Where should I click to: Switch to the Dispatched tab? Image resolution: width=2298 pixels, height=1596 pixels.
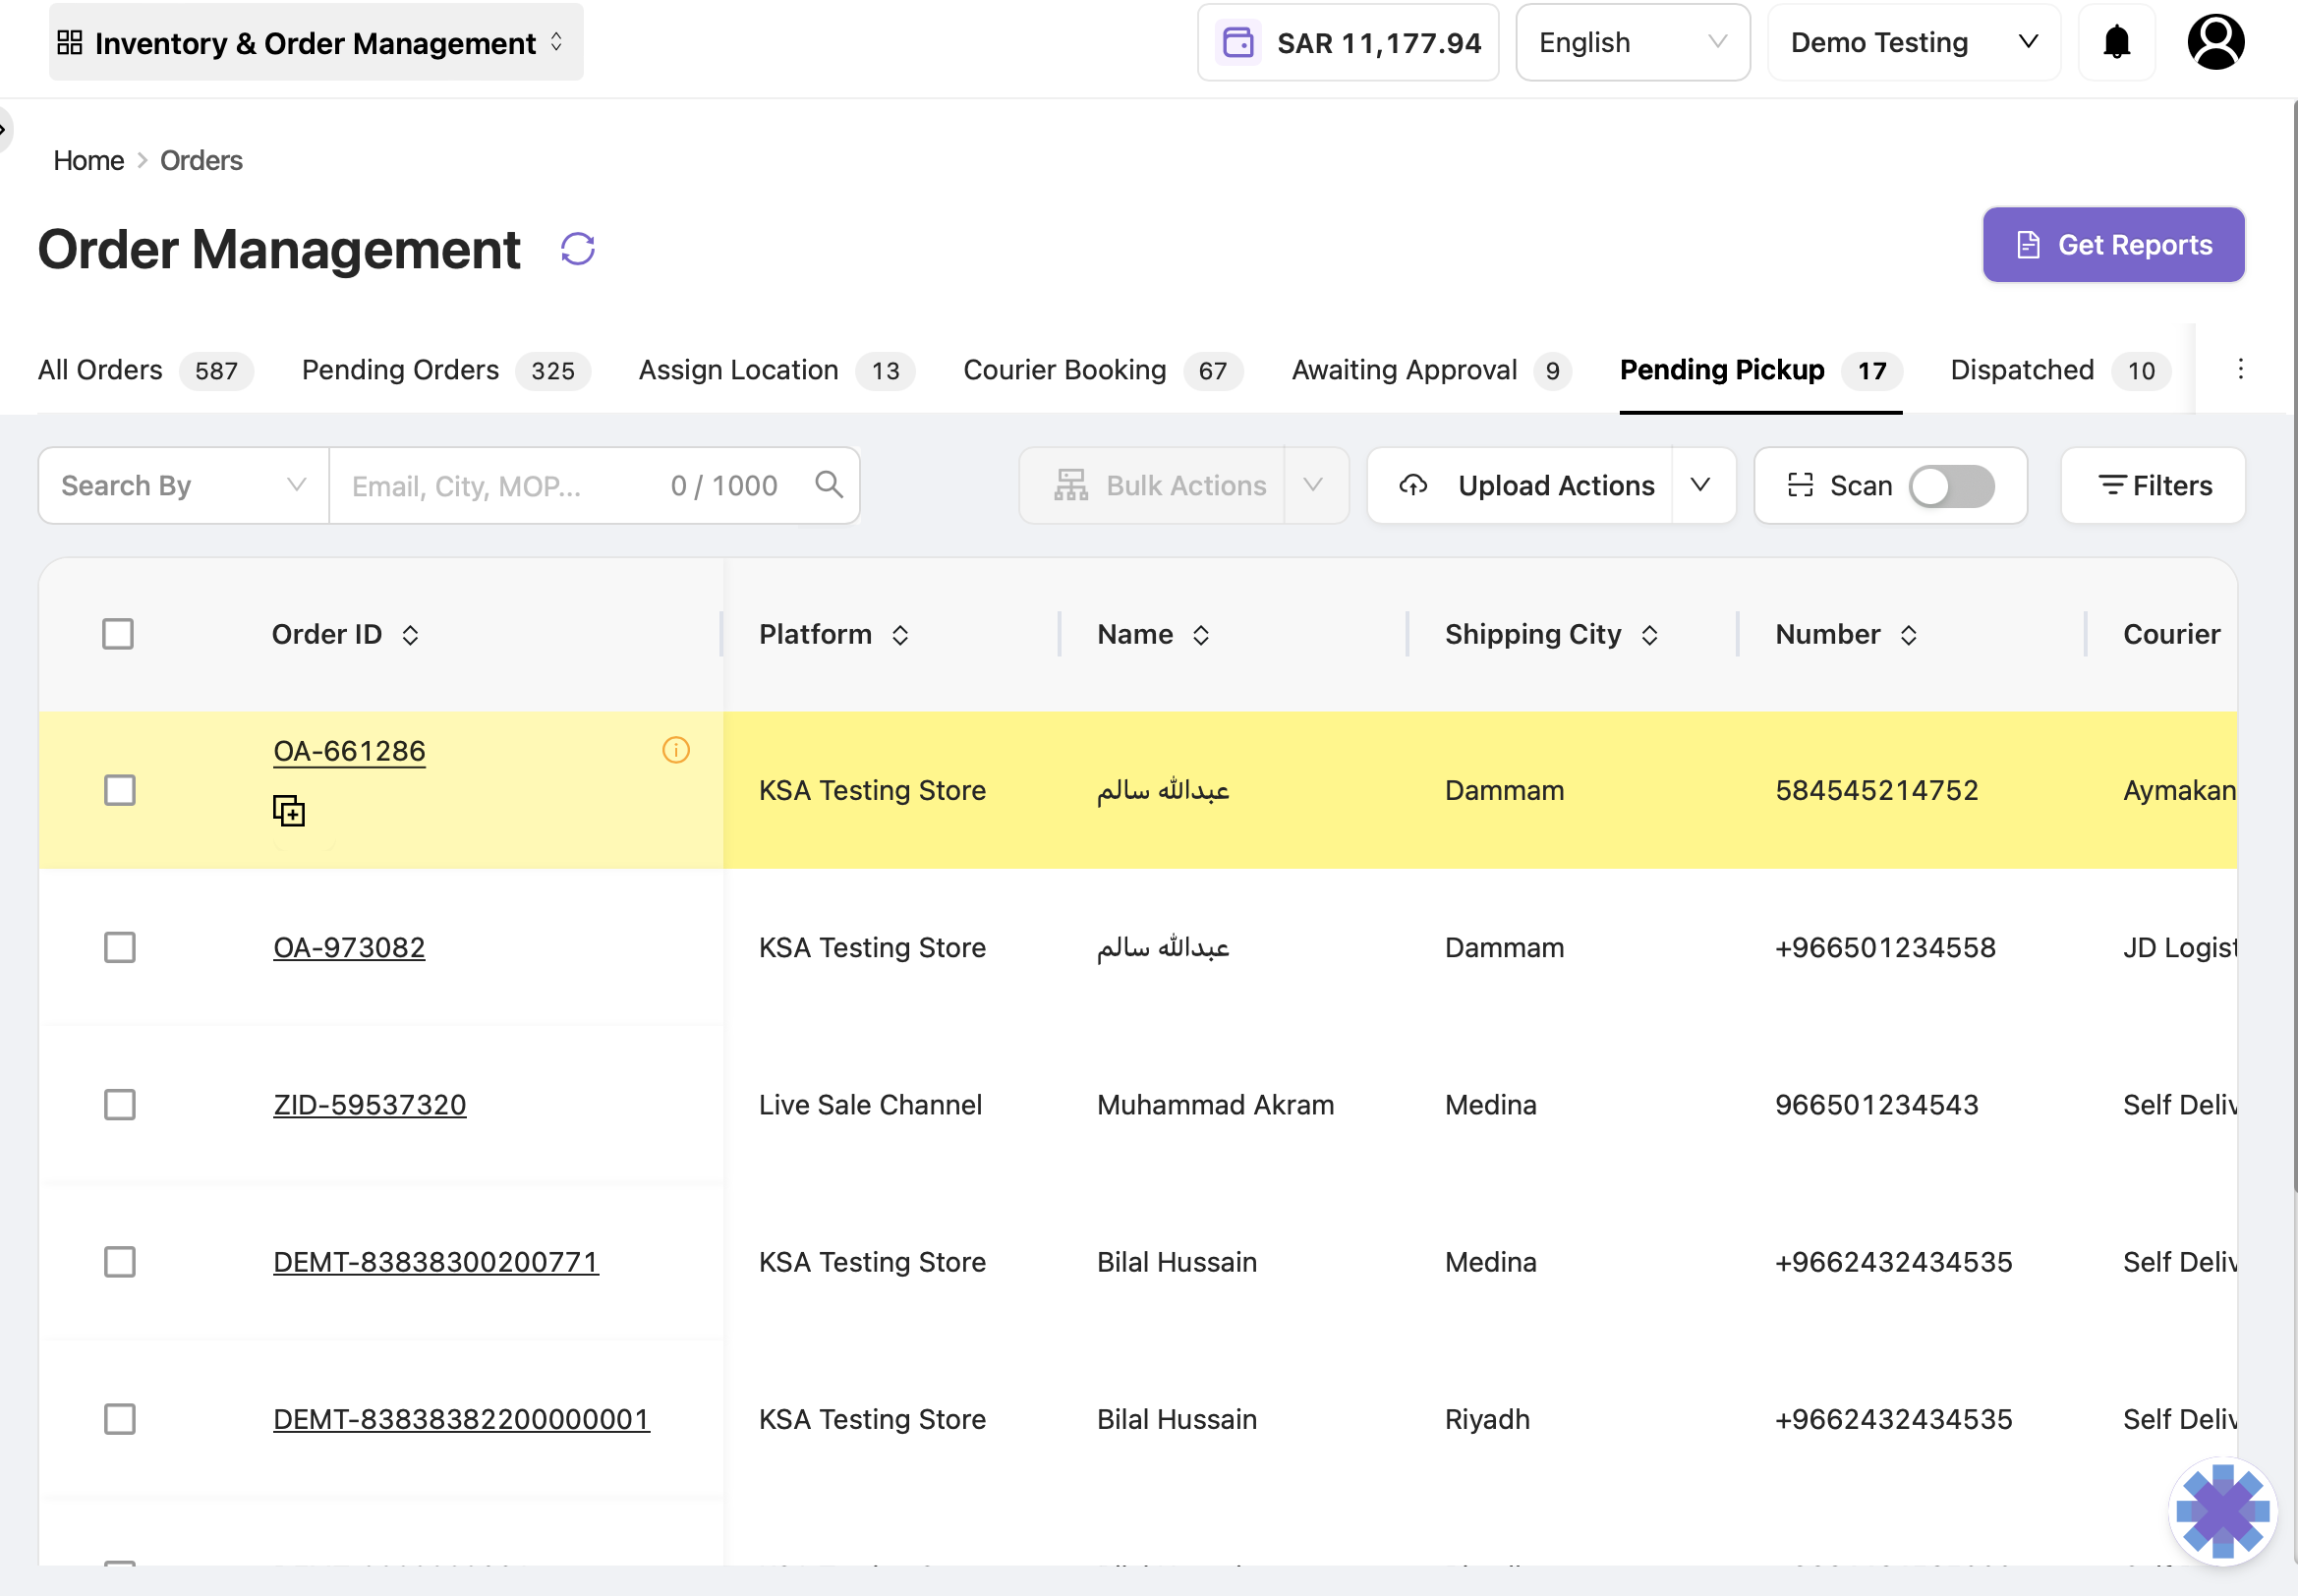tap(2060, 371)
